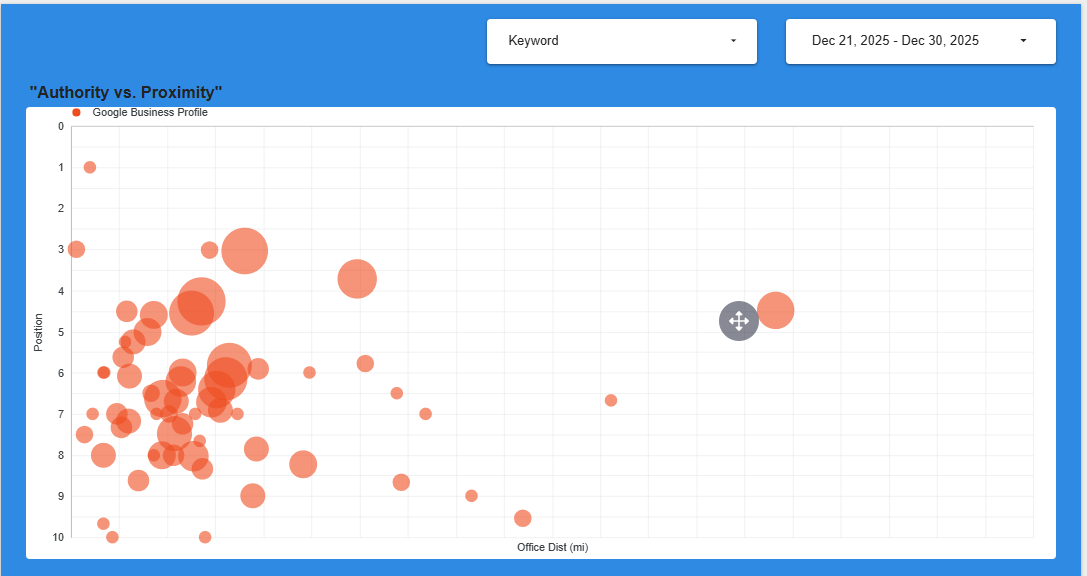Click the orange legend dot
Viewport: 1087px width, 576px height.
pyautogui.click(x=76, y=113)
